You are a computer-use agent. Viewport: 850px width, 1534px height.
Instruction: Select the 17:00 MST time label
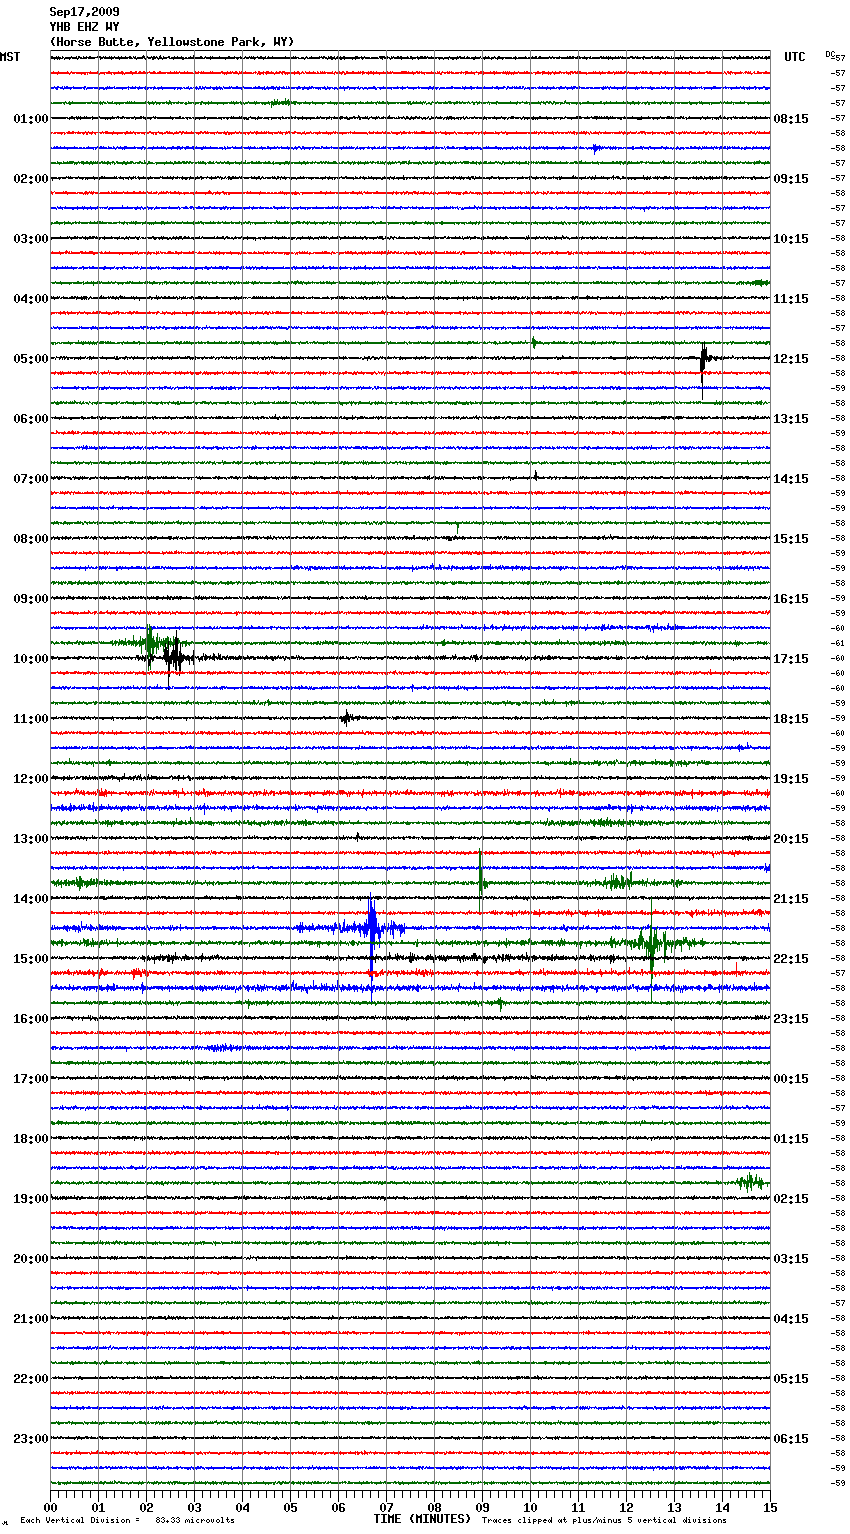31,1079
